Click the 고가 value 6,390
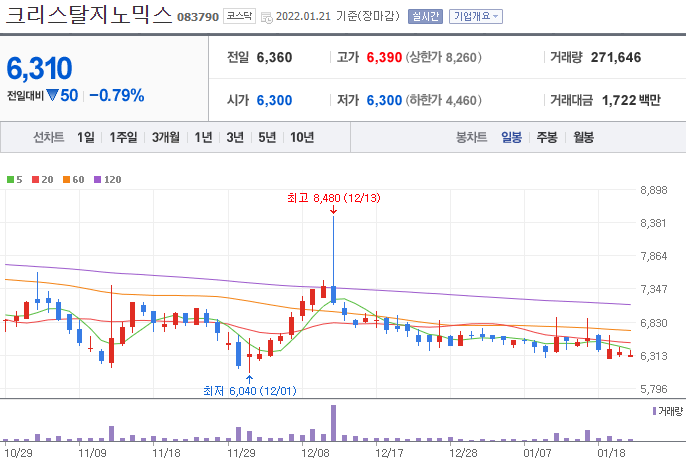This screenshot has width=686, height=461. click(384, 57)
